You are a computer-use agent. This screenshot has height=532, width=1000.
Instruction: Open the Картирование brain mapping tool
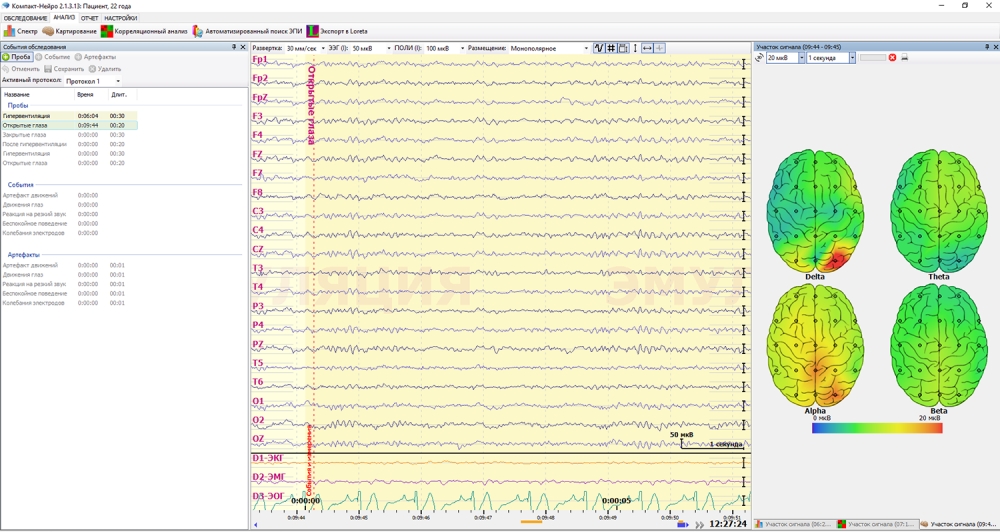70,31
